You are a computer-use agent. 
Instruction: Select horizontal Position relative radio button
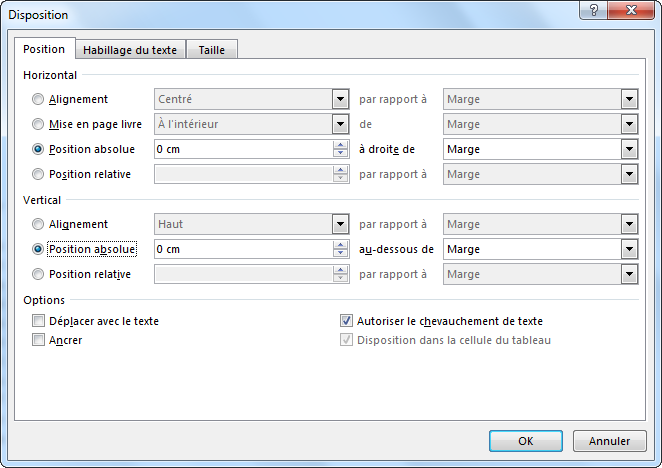click(39, 174)
